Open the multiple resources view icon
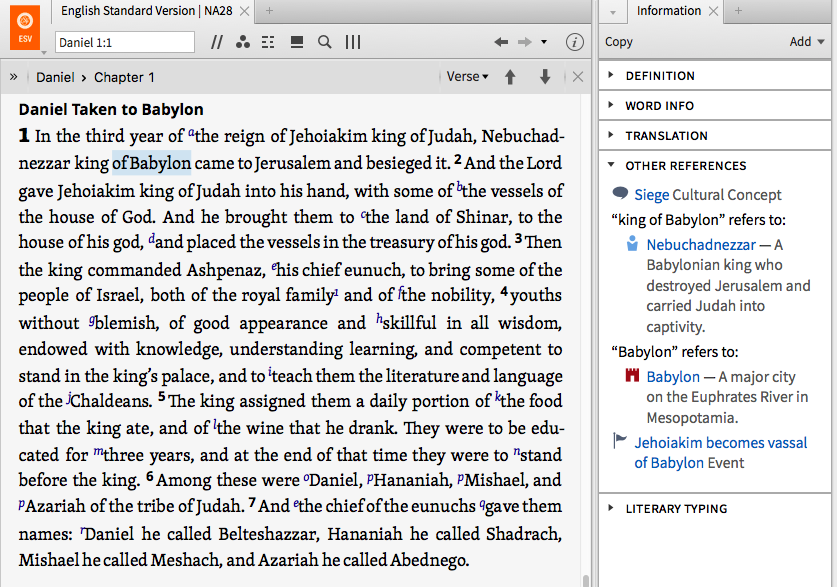The height and width of the screenshot is (587, 837). (x=297, y=42)
